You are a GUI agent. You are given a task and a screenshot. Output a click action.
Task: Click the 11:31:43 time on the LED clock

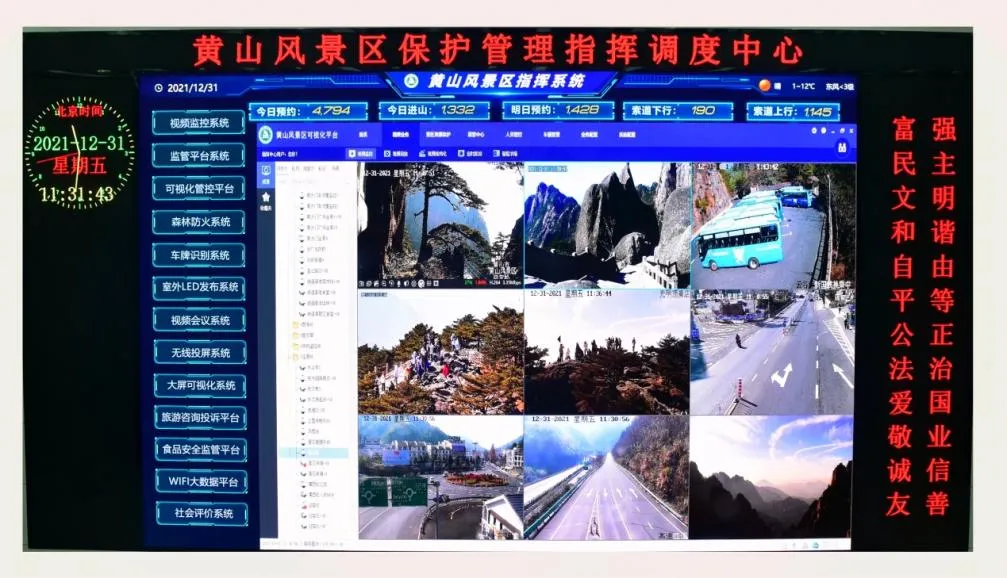tap(77, 194)
